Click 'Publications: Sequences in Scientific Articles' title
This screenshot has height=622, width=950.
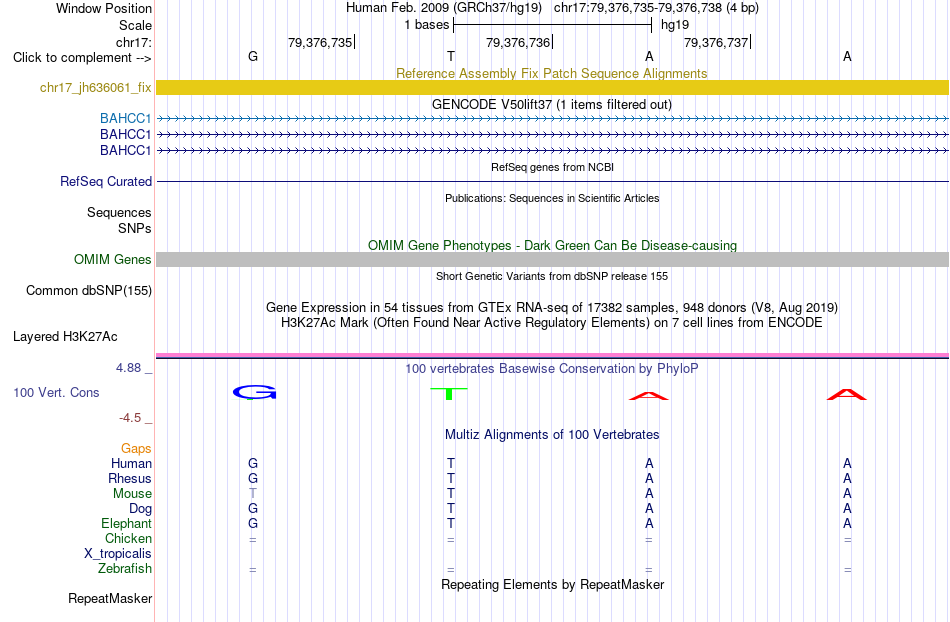coord(552,198)
